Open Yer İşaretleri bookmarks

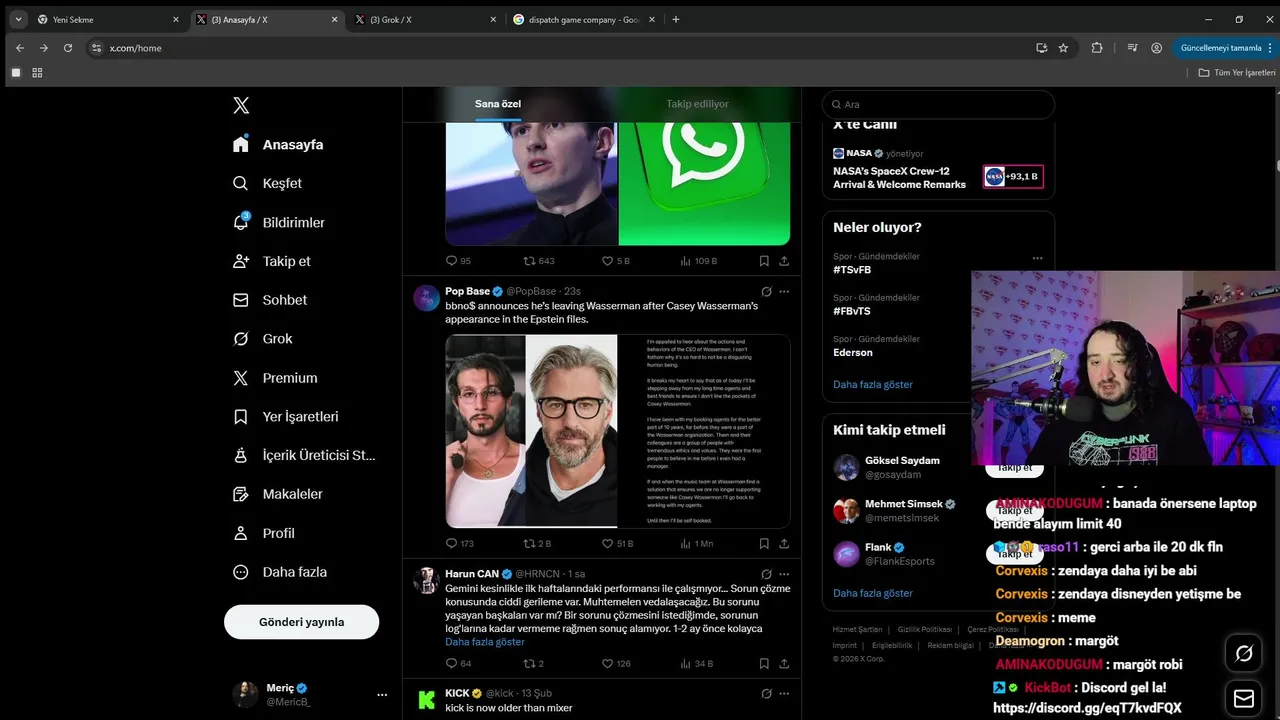286,417
